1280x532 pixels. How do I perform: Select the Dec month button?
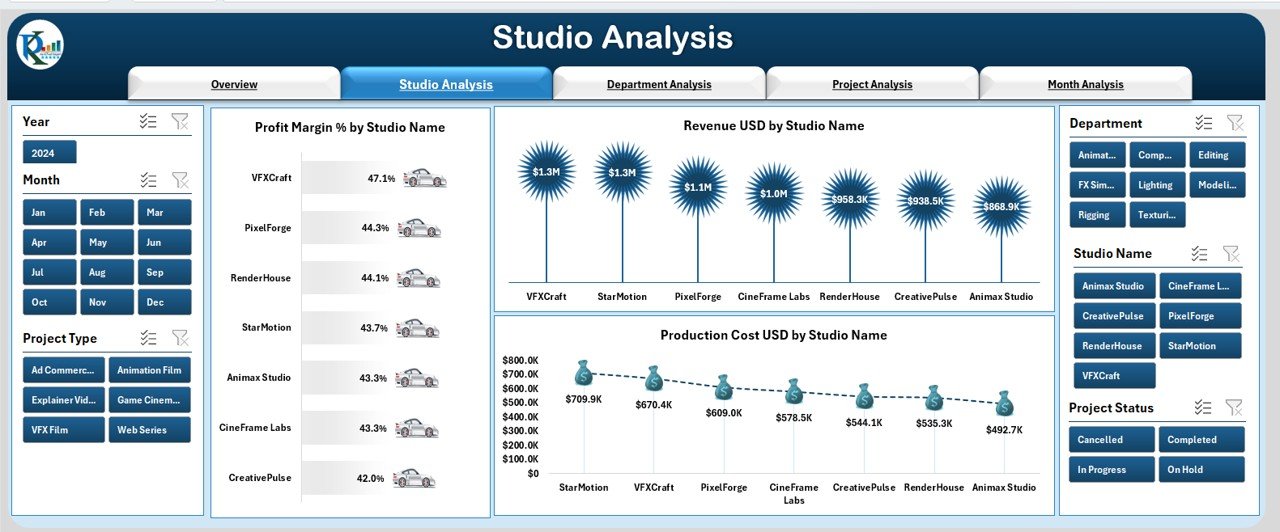(166, 303)
